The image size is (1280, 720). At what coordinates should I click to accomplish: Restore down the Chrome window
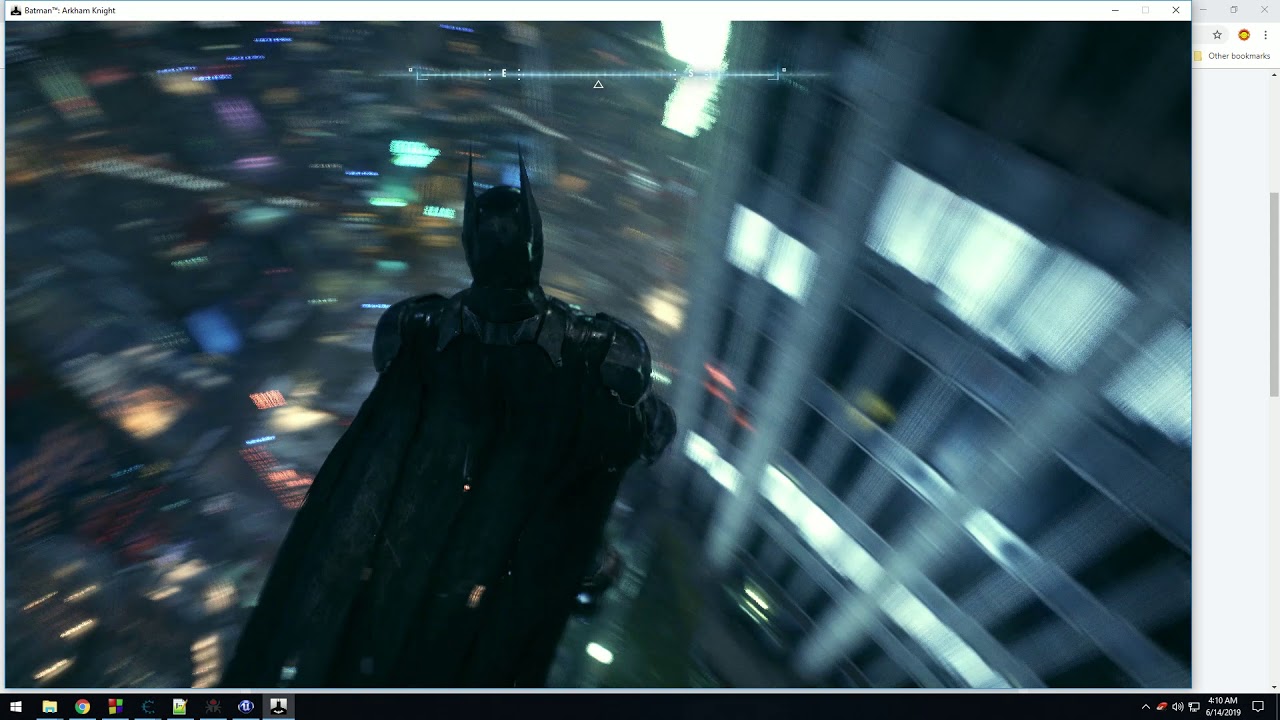click(x=1234, y=10)
